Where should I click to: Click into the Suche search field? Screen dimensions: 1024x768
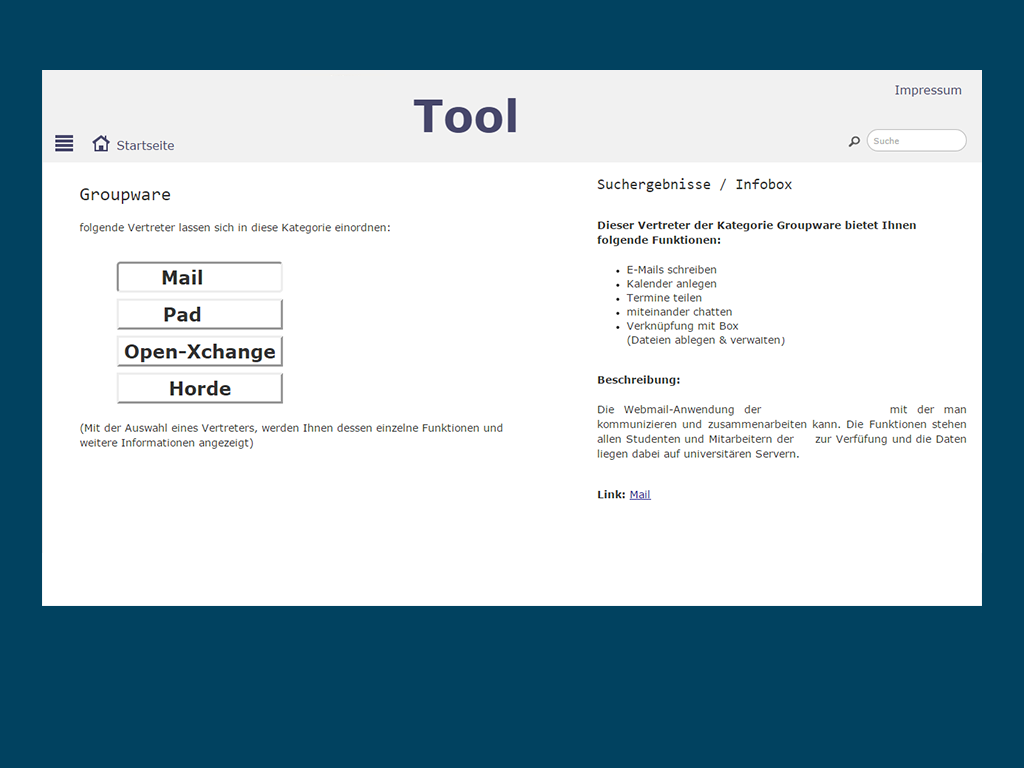tap(916, 141)
